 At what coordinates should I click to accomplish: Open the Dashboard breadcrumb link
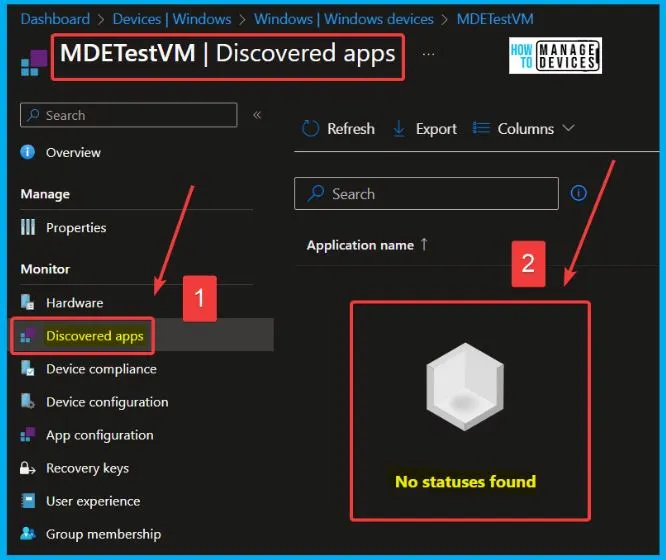pyautogui.click(x=55, y=19)
